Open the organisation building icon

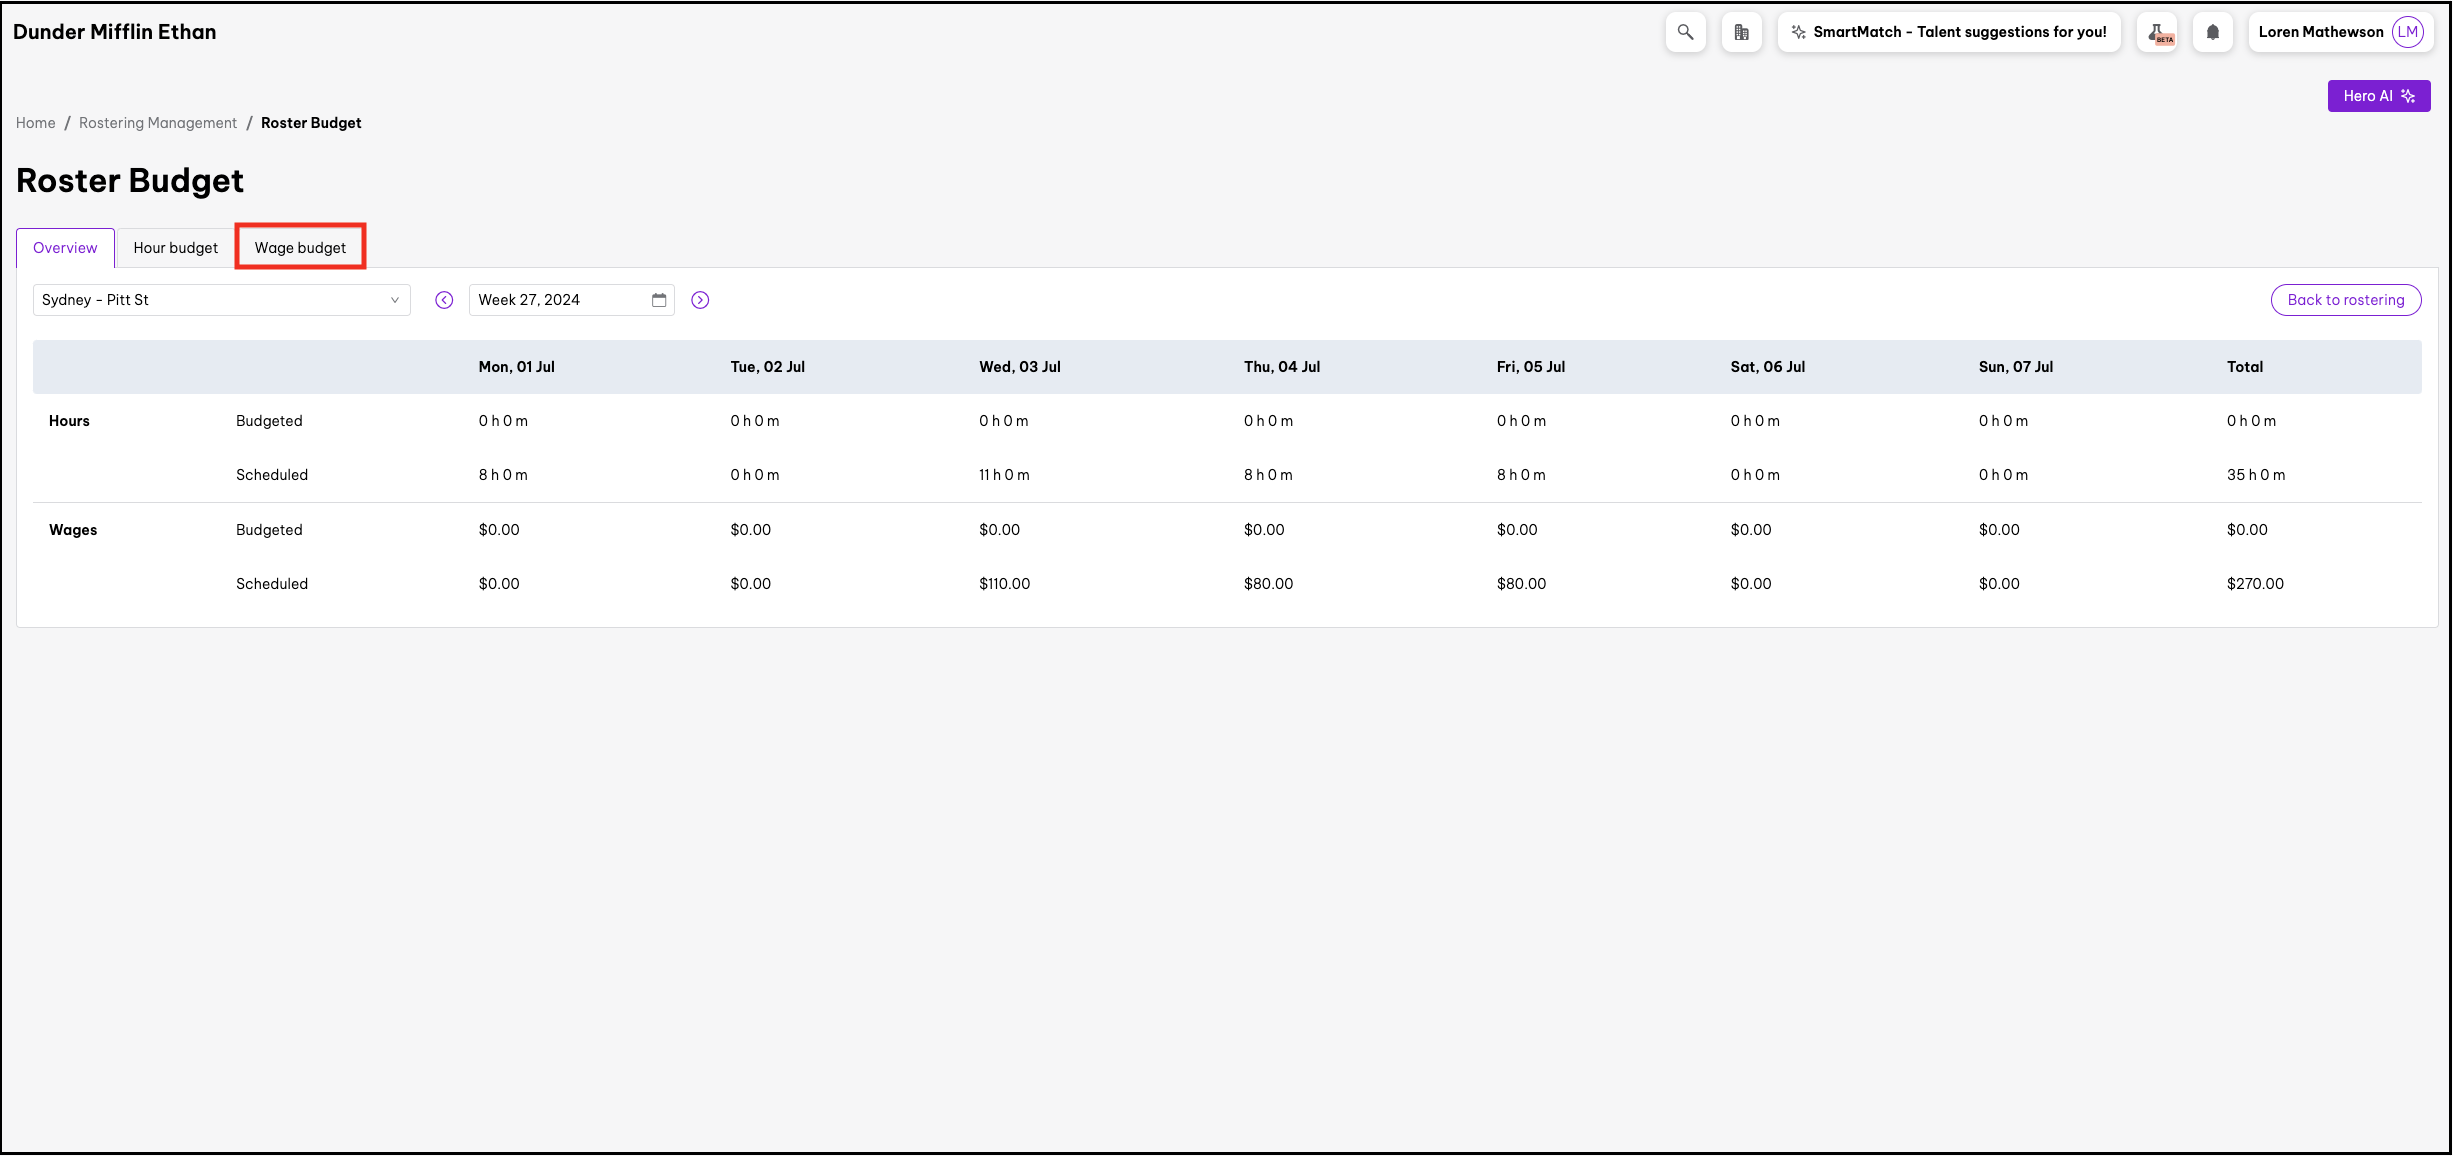tap(1741, 32)
